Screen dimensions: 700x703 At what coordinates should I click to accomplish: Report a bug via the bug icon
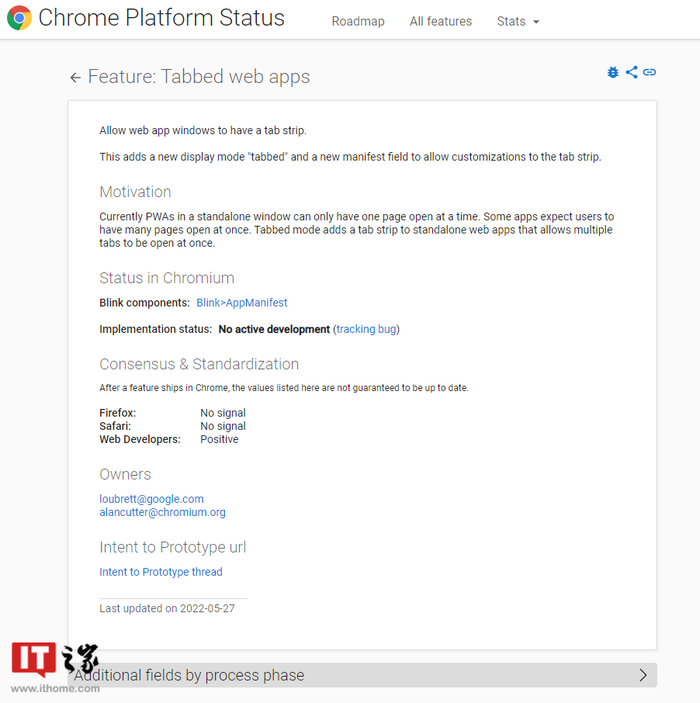click(x=613, y=72)
